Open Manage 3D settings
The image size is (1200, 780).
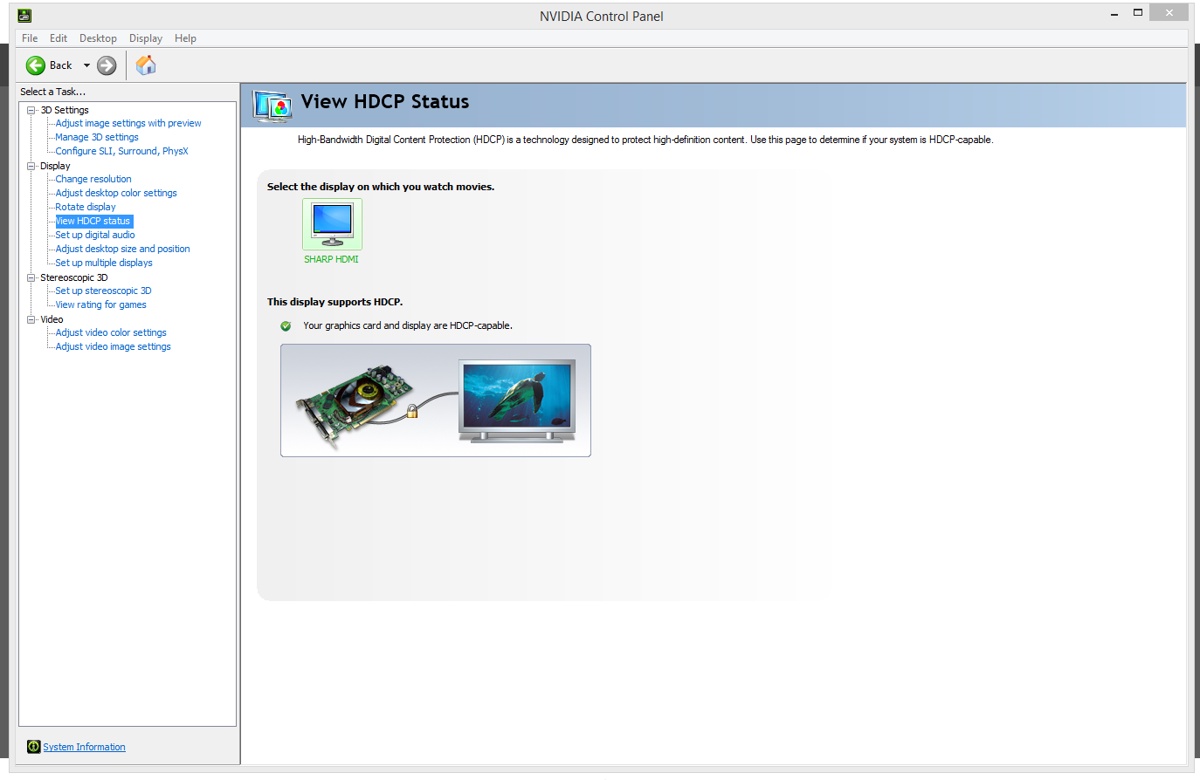click(97, 137)
